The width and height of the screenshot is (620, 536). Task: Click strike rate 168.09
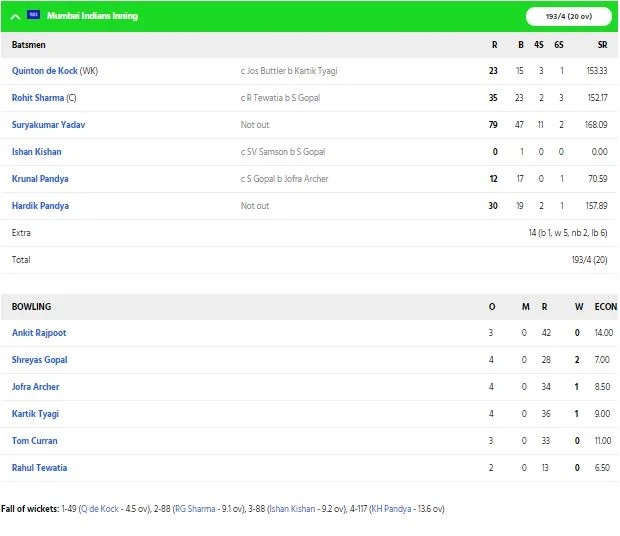tap(596, 125)
